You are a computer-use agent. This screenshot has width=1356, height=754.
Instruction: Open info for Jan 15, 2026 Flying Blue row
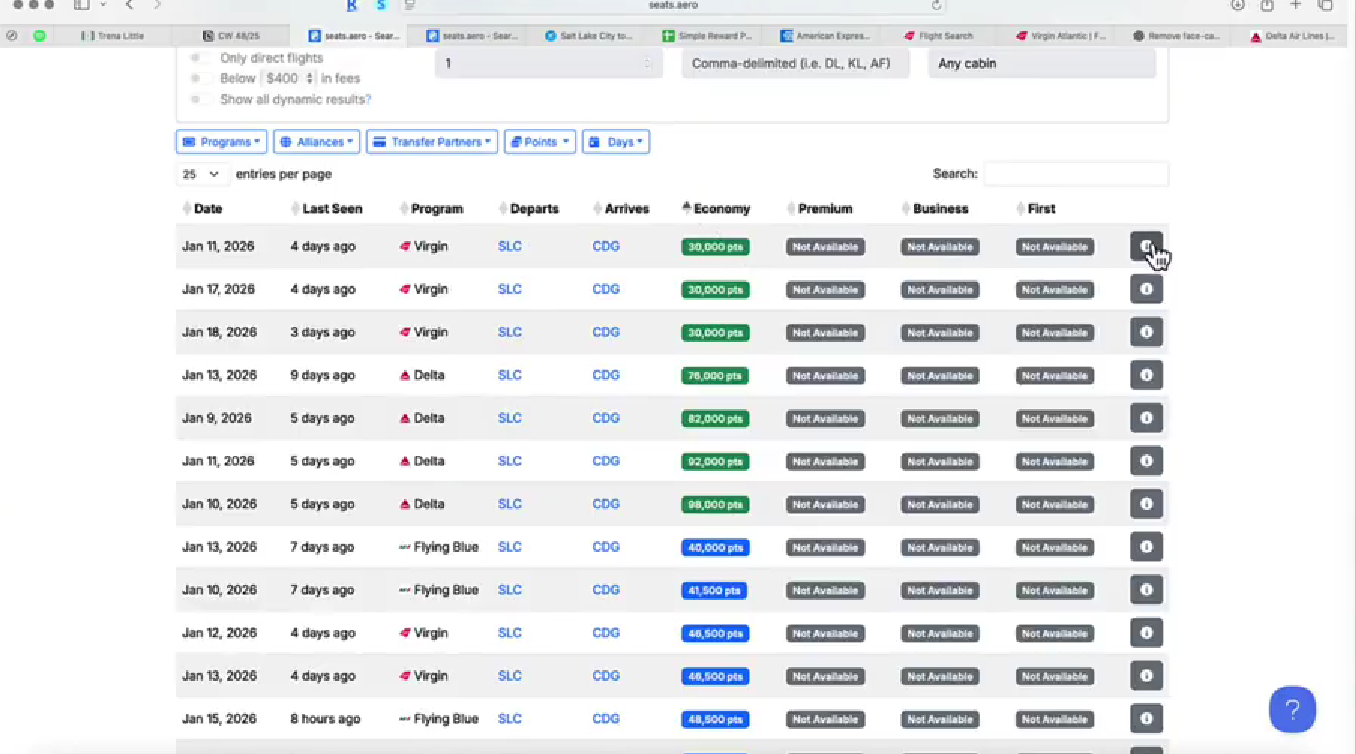(x=1146, y=719)
